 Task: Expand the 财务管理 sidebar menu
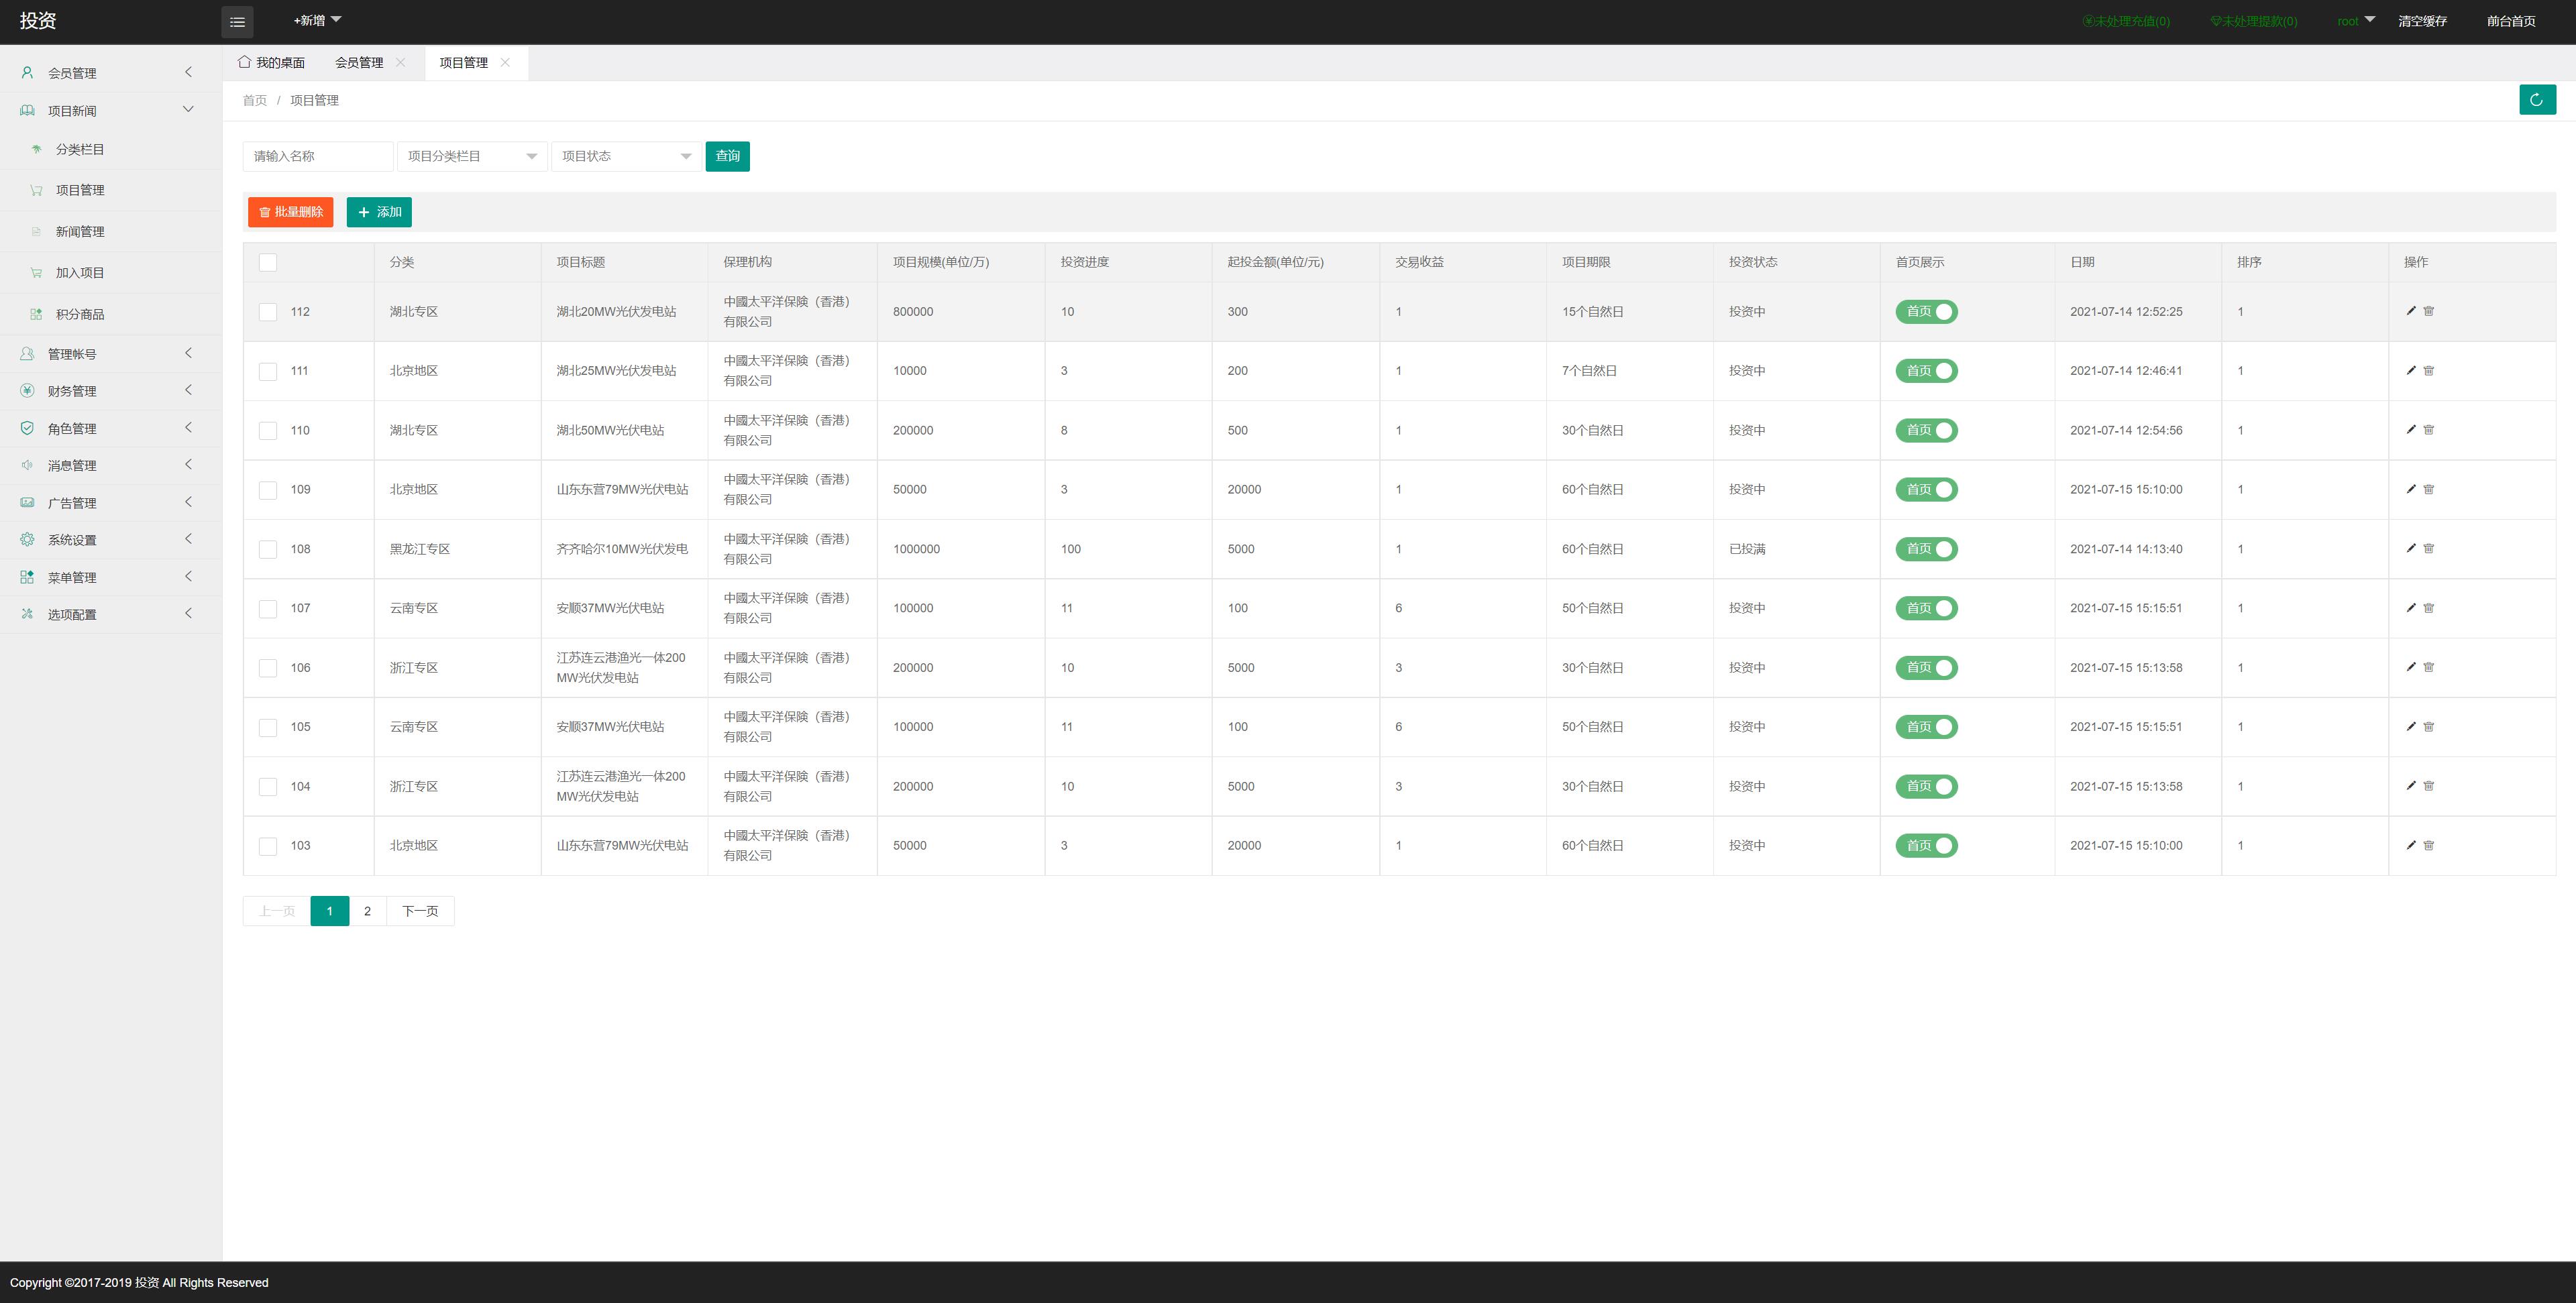pyautogui.click(x=72, y=391)
